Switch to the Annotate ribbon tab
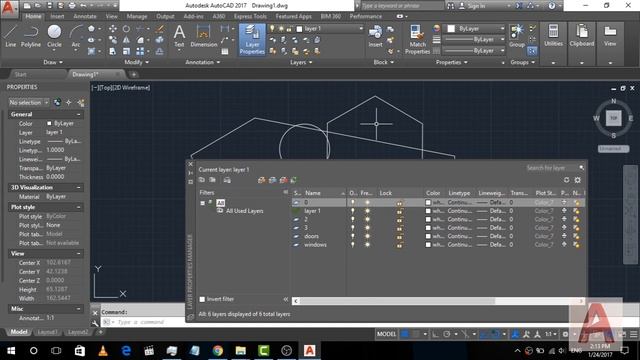The width and height of the screenshot is (640, 360). (85, 16)
